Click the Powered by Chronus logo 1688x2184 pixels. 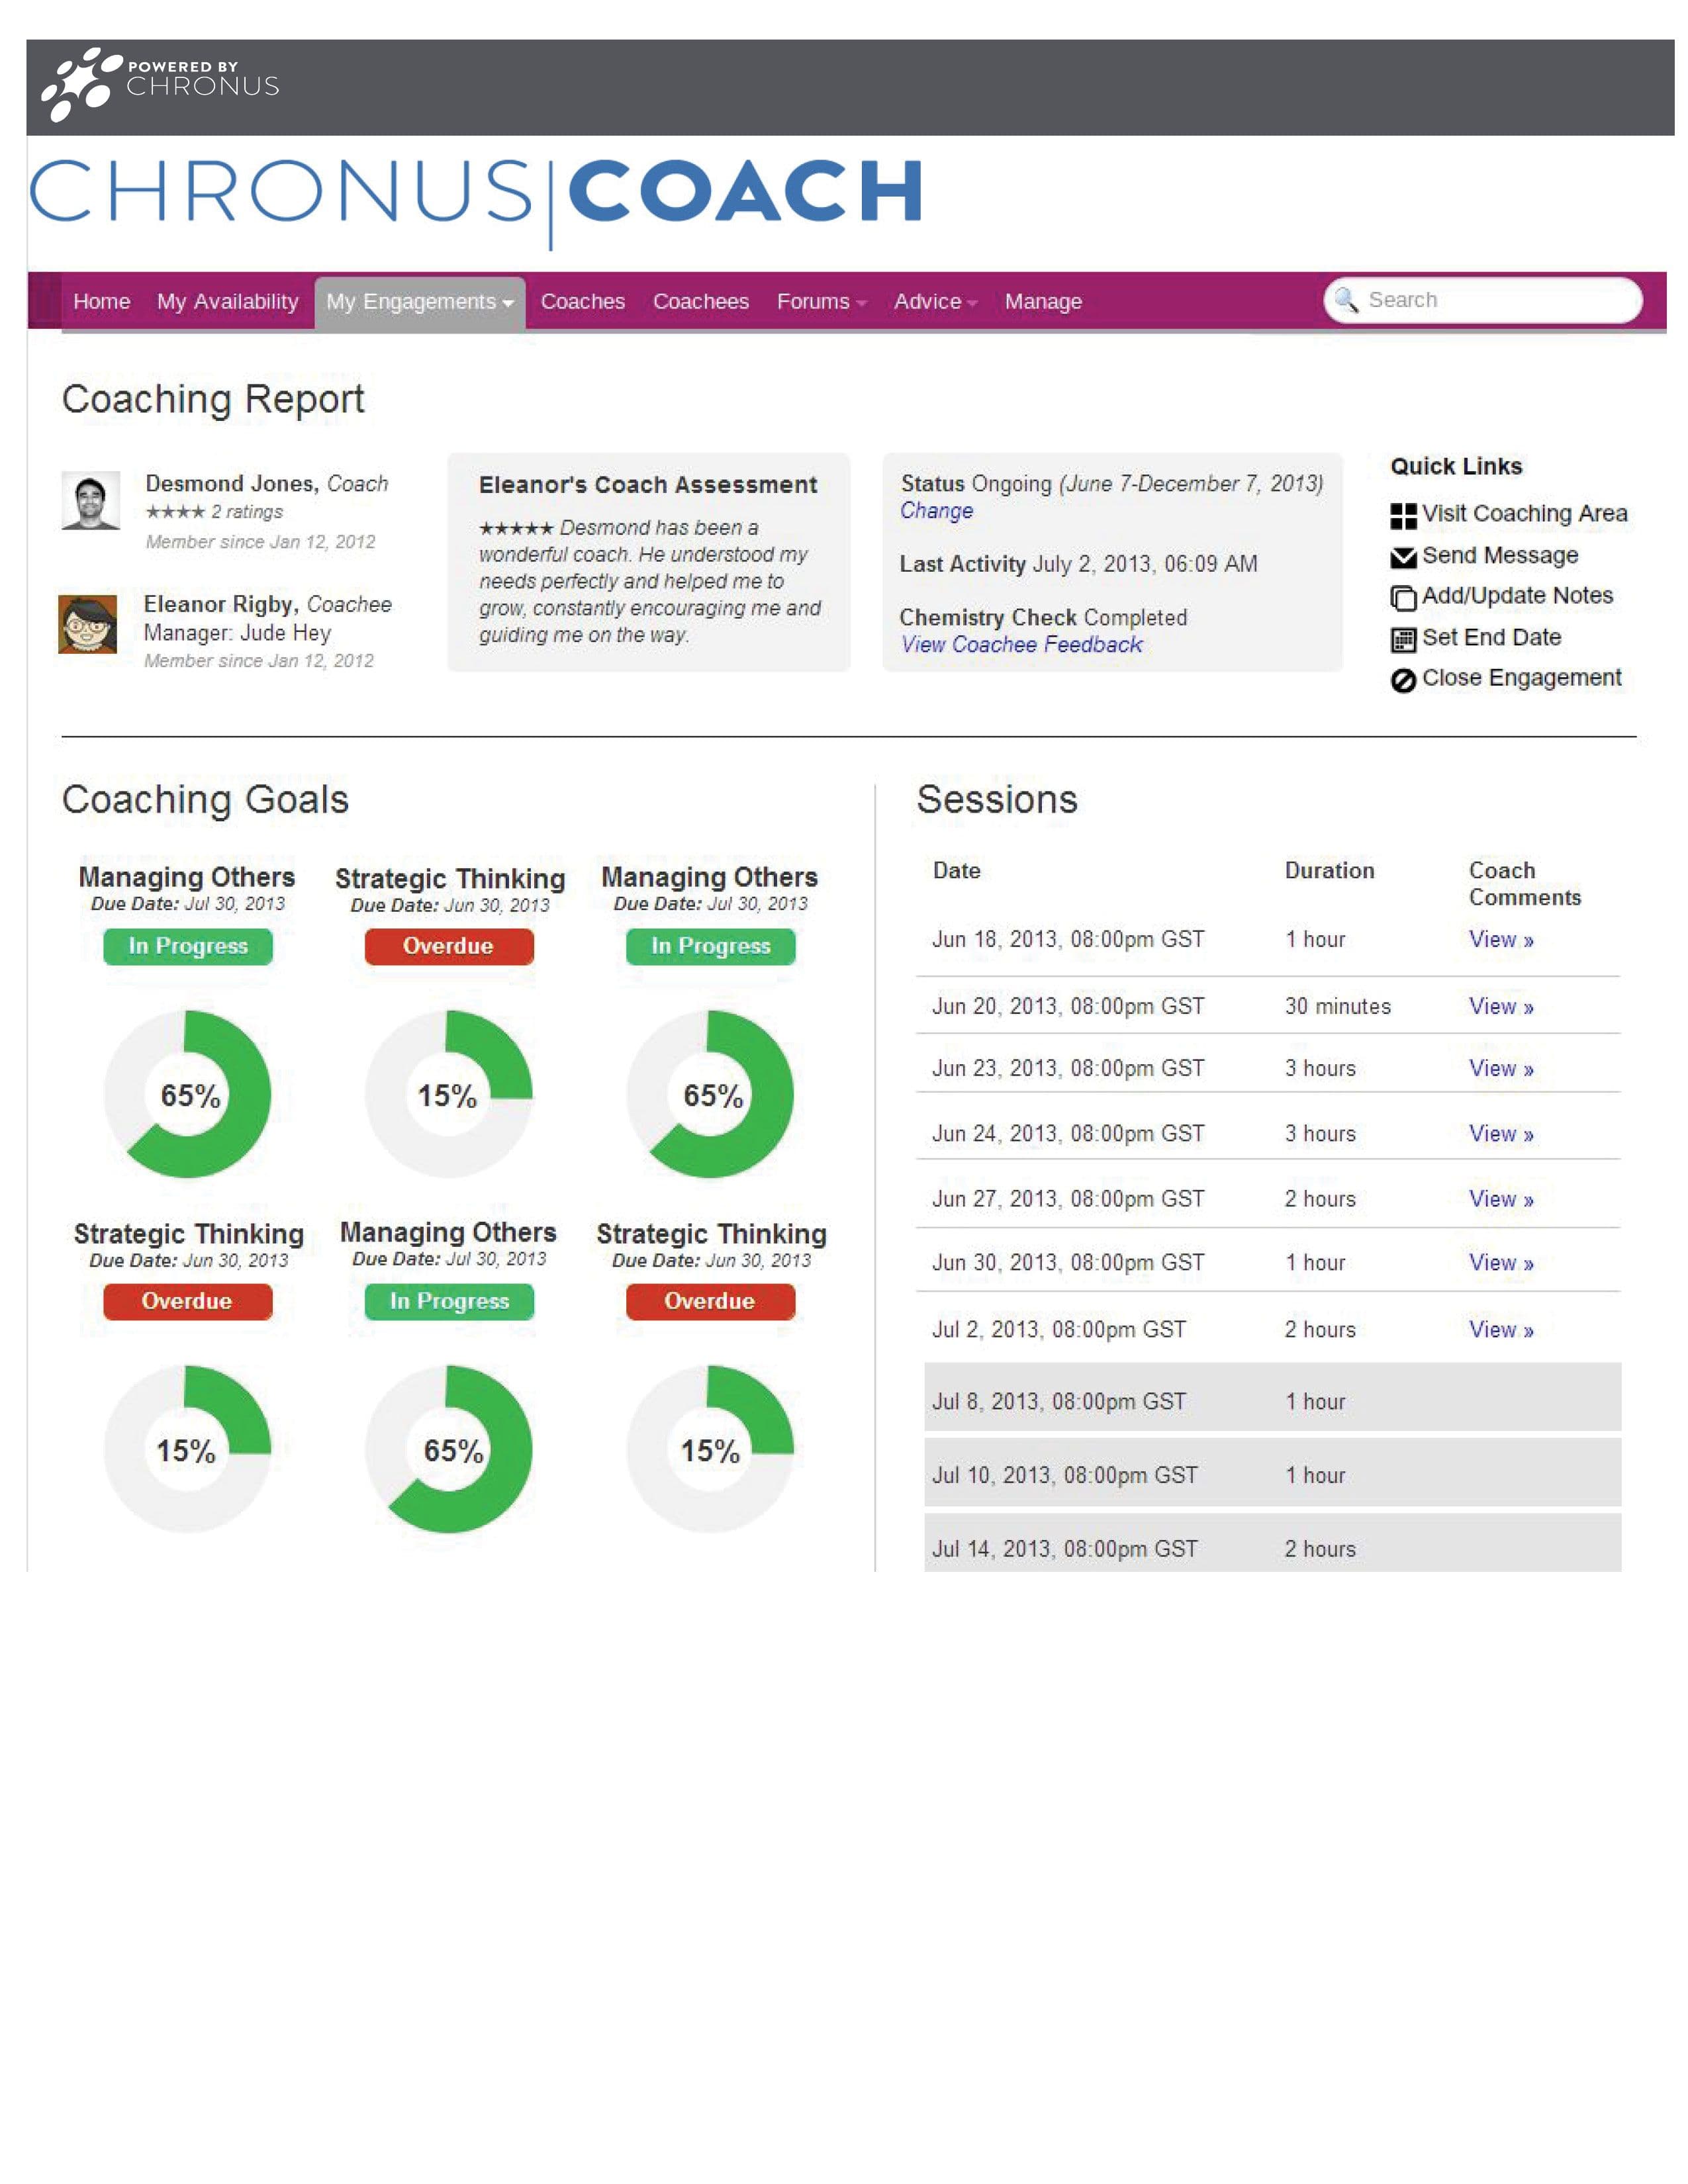tap(160, 84)
